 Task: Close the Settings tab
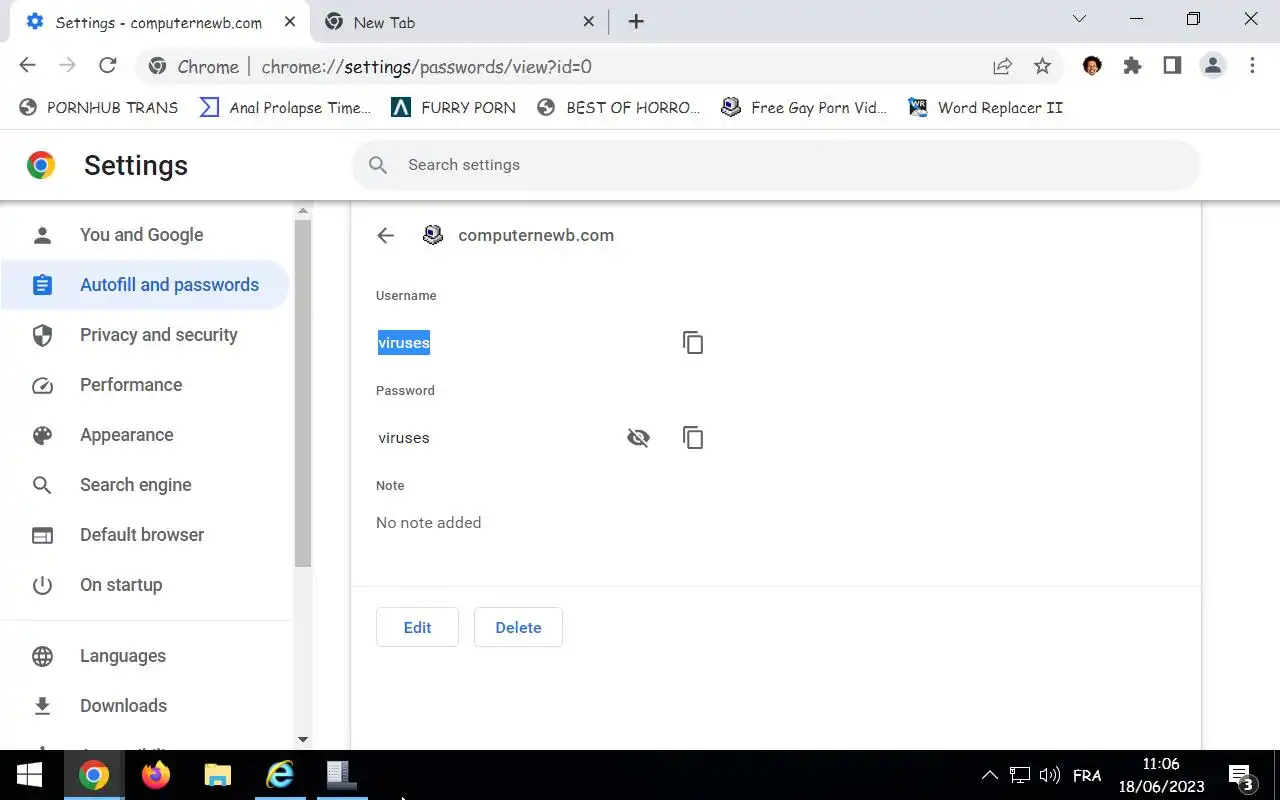(288, 22)
